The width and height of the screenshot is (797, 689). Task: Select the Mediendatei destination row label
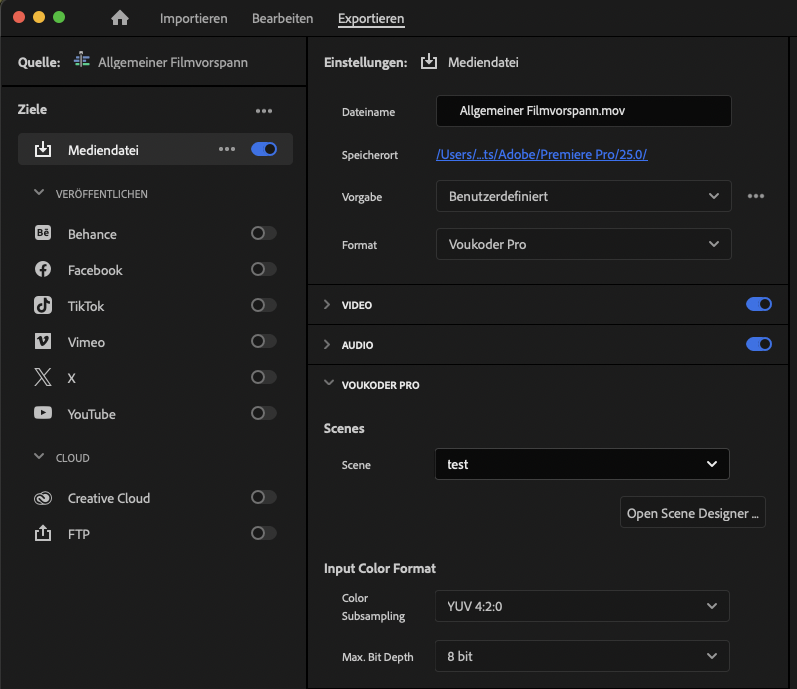click(103, 150)
